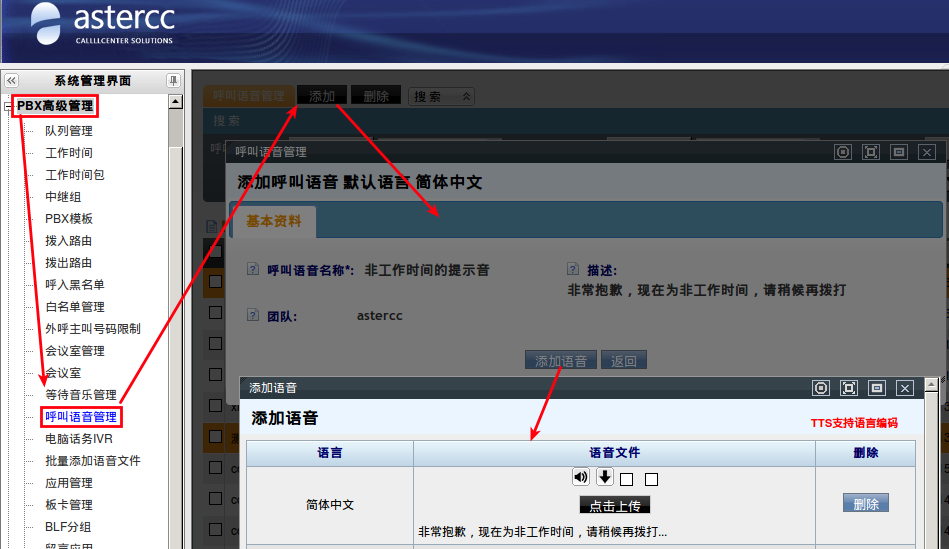
Task: Click help icon next to 描述
Action: [573, 270]
